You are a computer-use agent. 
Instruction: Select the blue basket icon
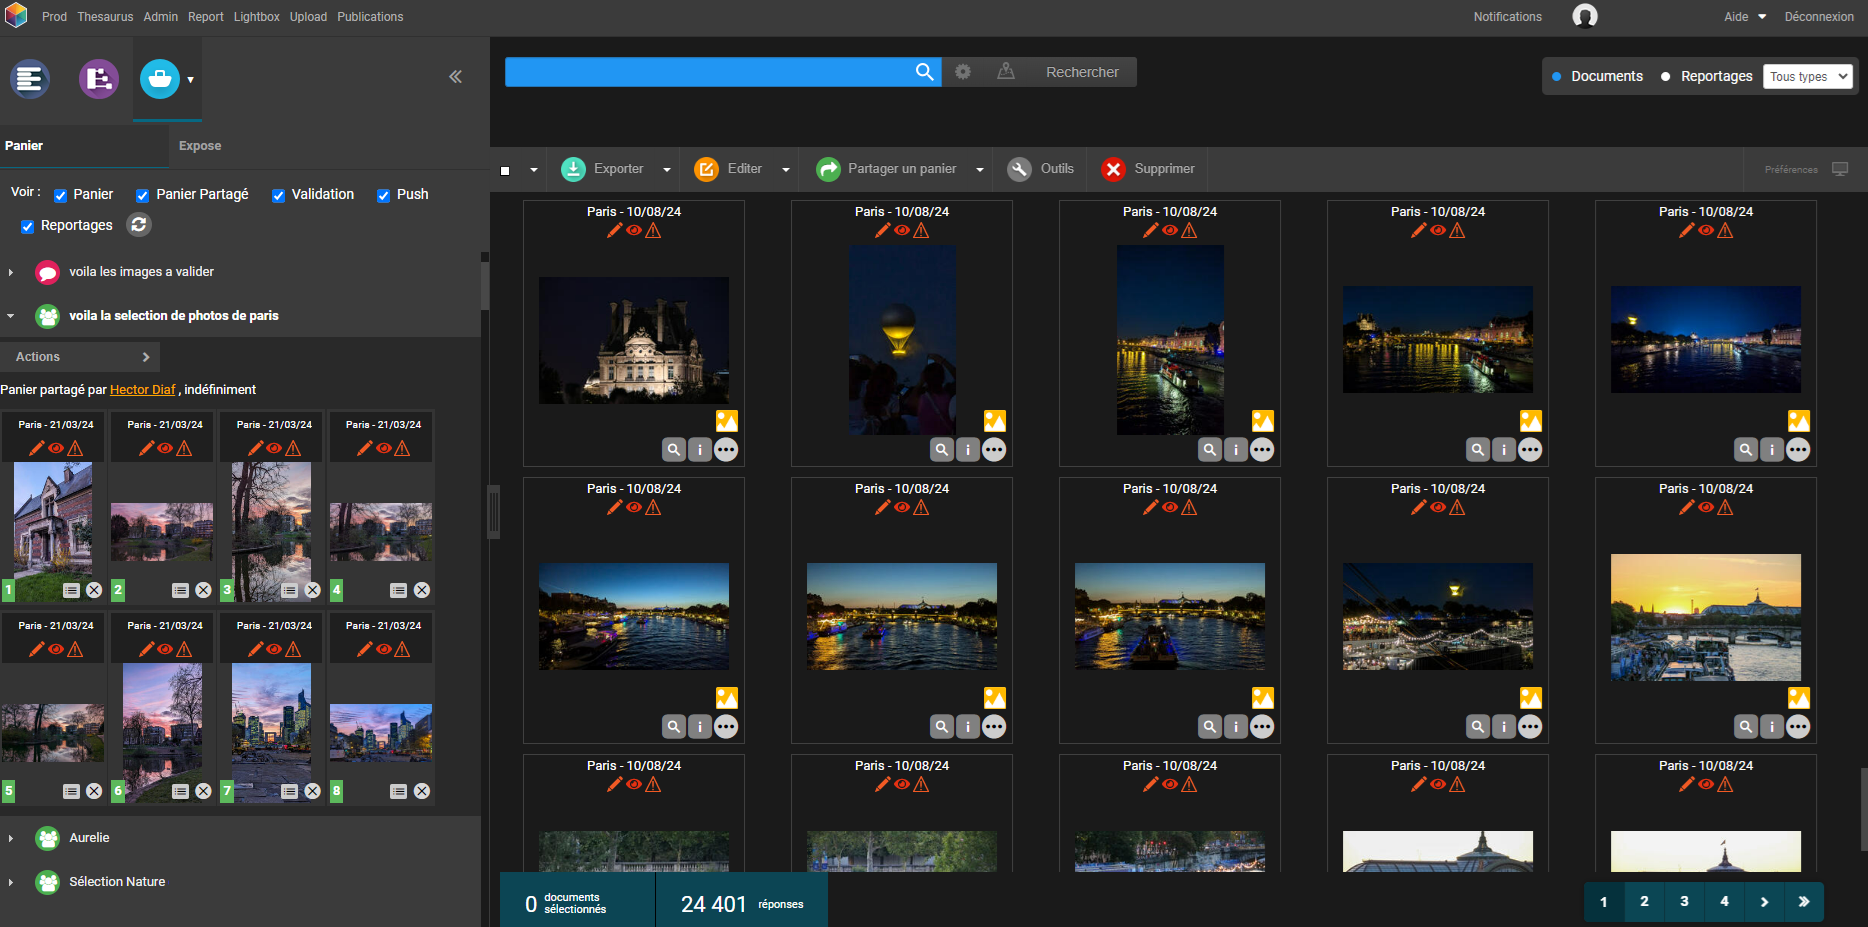[x=160, y=79]
